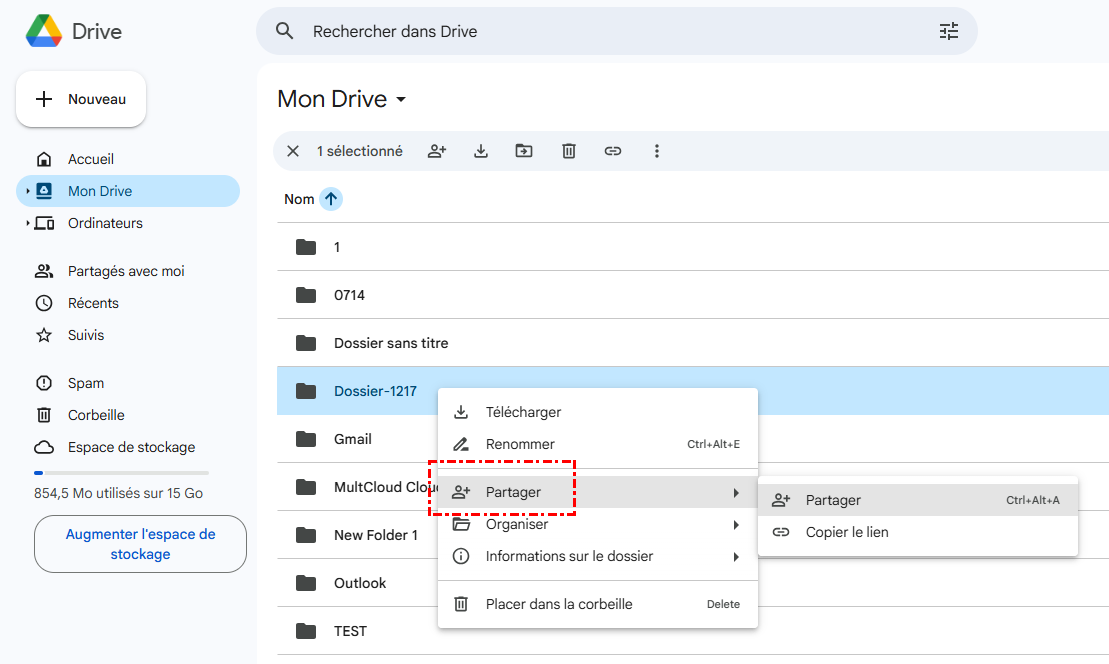Choose Renommer from the context menu
1109x664 pixels.
coord(520,444)
